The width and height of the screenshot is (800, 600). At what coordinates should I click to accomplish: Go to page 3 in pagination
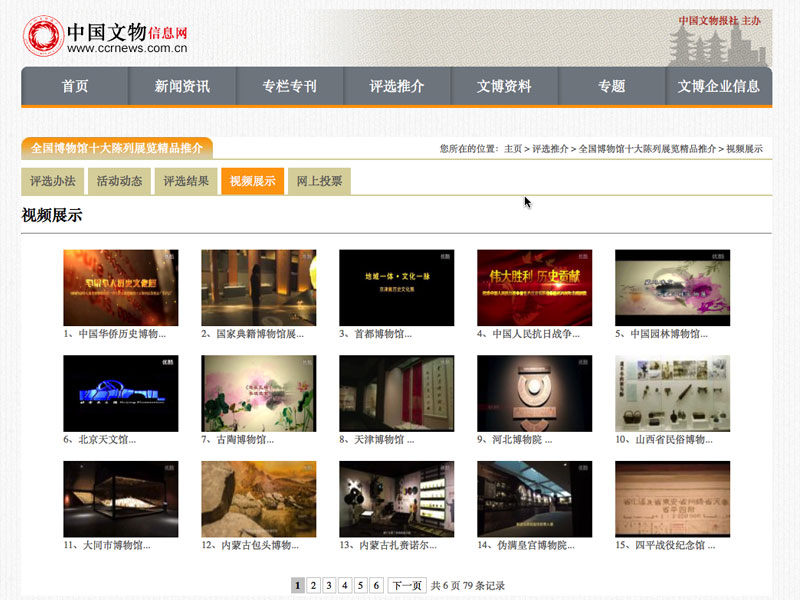329,585
